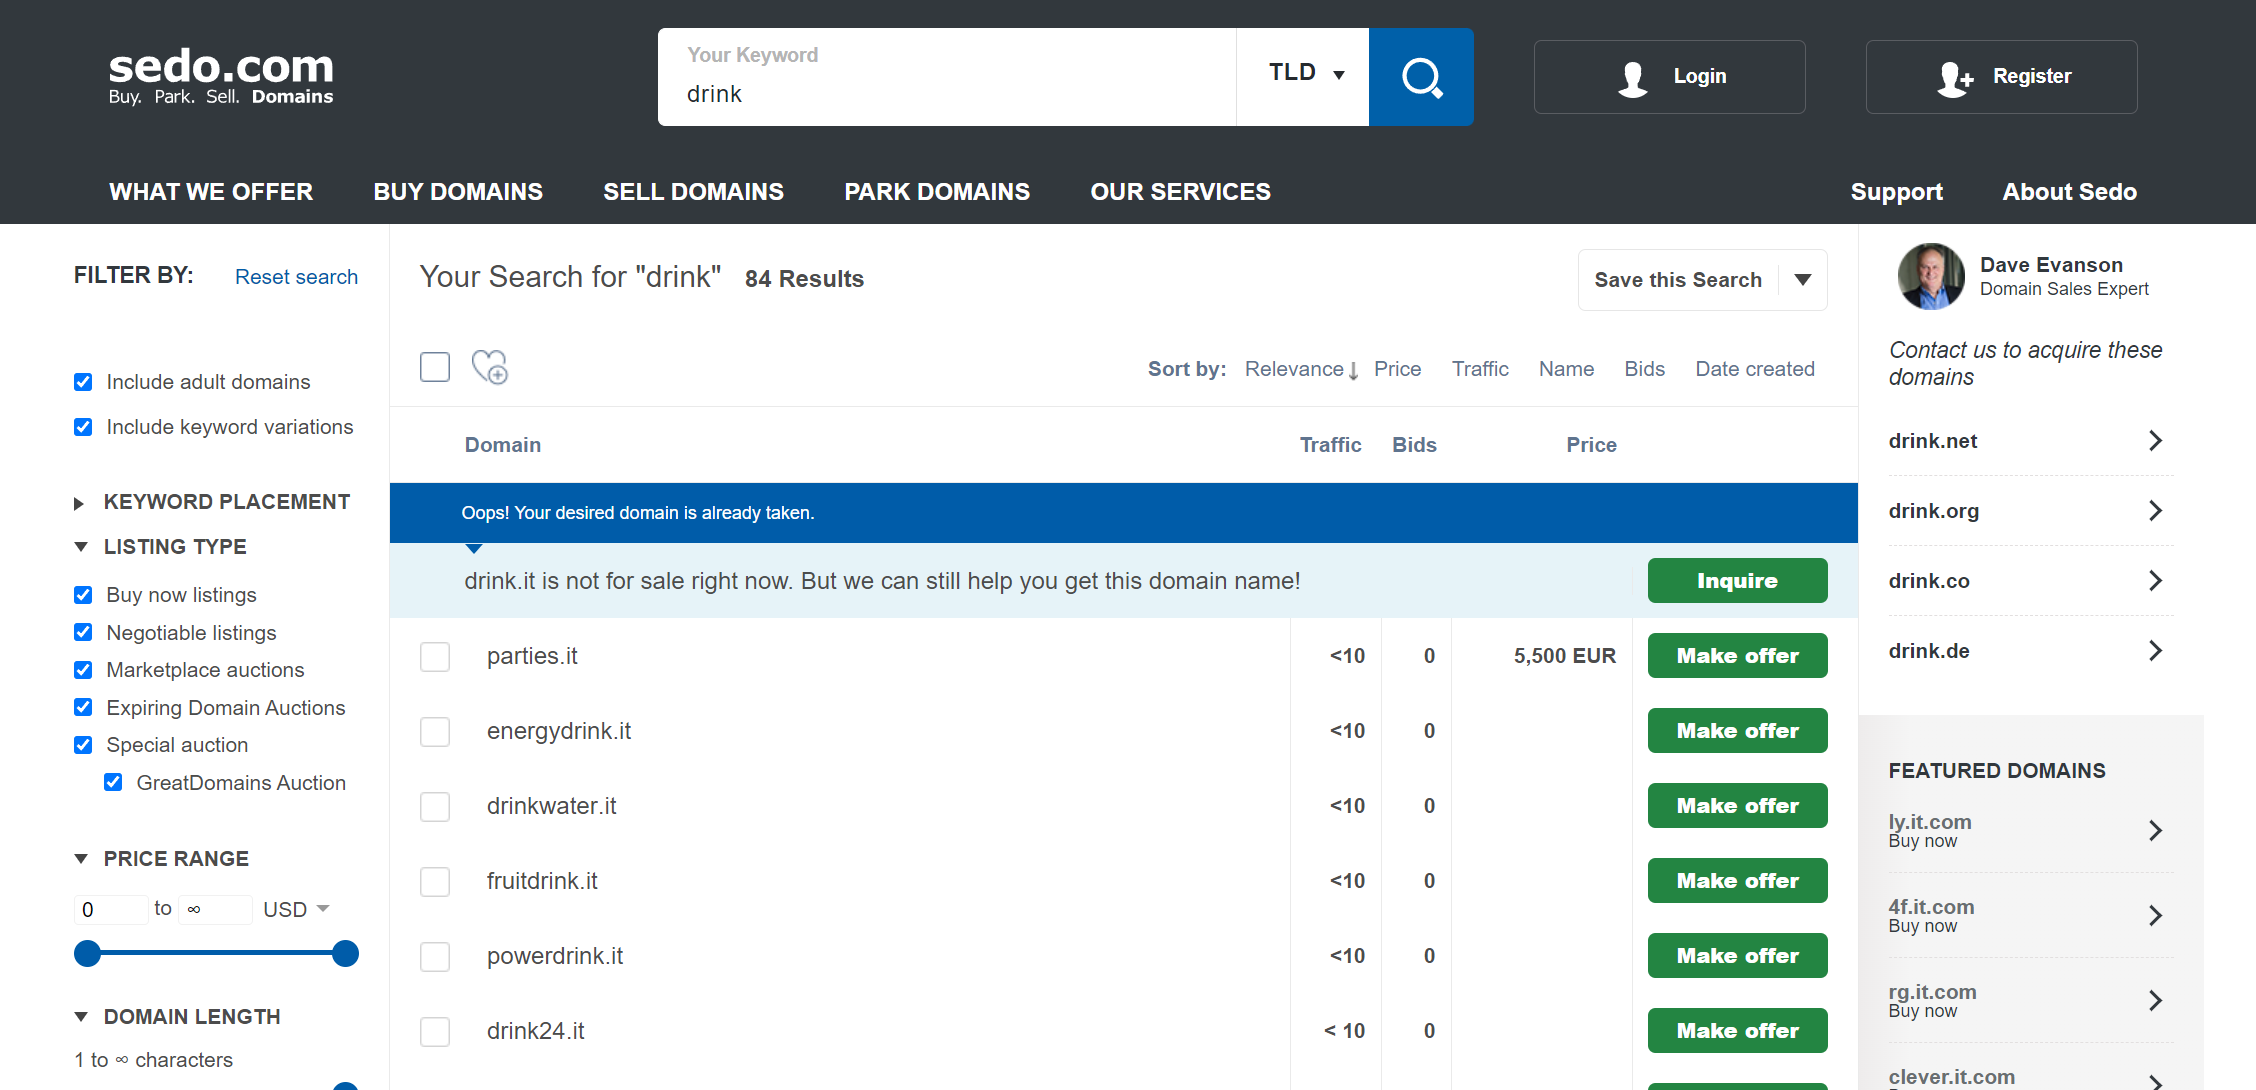
Task: Tick the checkbox for parties.it
Action: coord(435,657)
